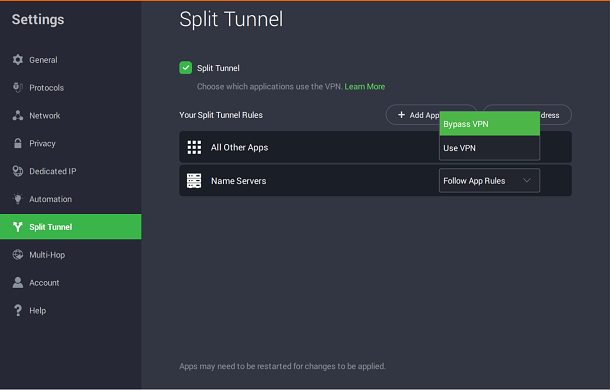Click the Help question mark icon
610x390 pixels.
(18, 310)
